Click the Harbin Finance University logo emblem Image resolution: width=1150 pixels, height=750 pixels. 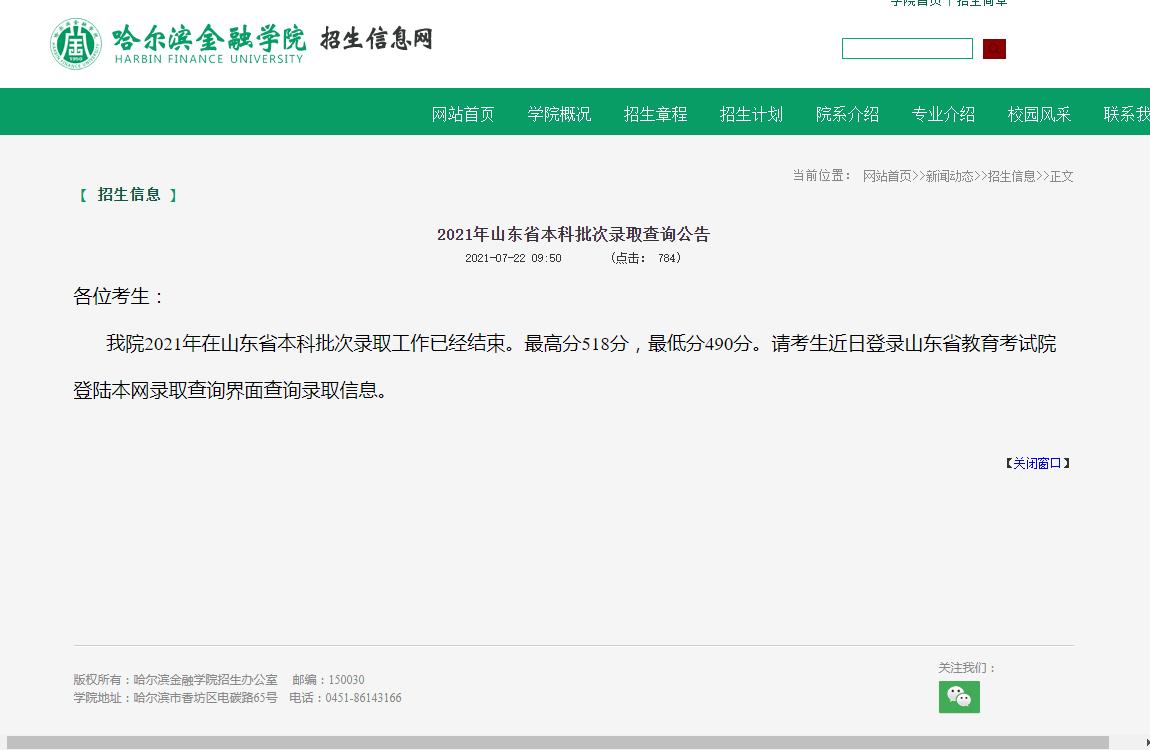[76, 44]
